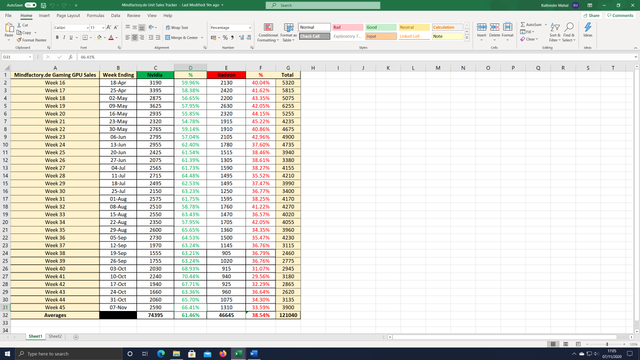Switch to the Page Layout ribbon tab
Image resolution: width=640 pixels, height=360 pixels.
[68, 16]
